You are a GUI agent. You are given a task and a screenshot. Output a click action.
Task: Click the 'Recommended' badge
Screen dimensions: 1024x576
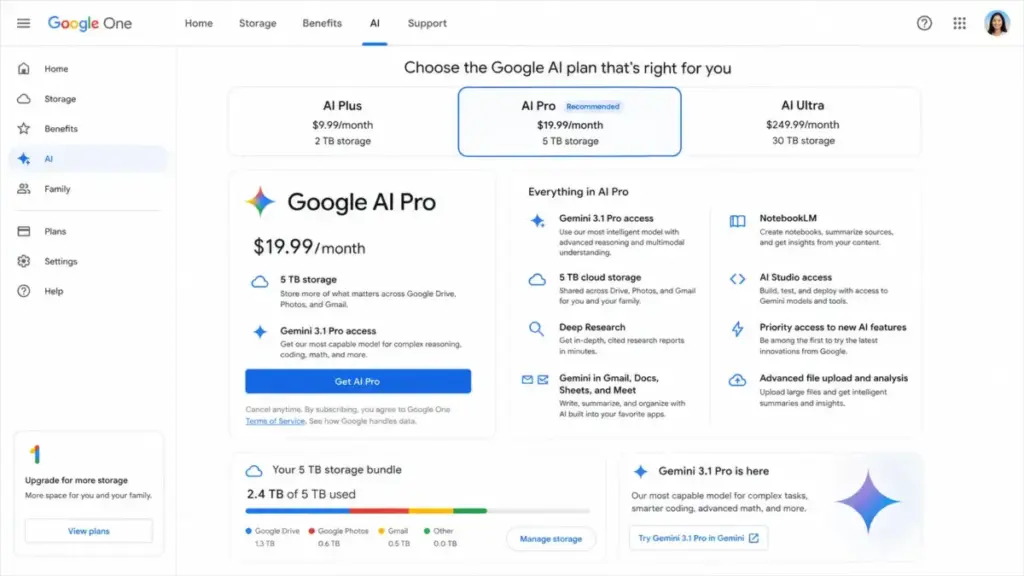point(592,106)
